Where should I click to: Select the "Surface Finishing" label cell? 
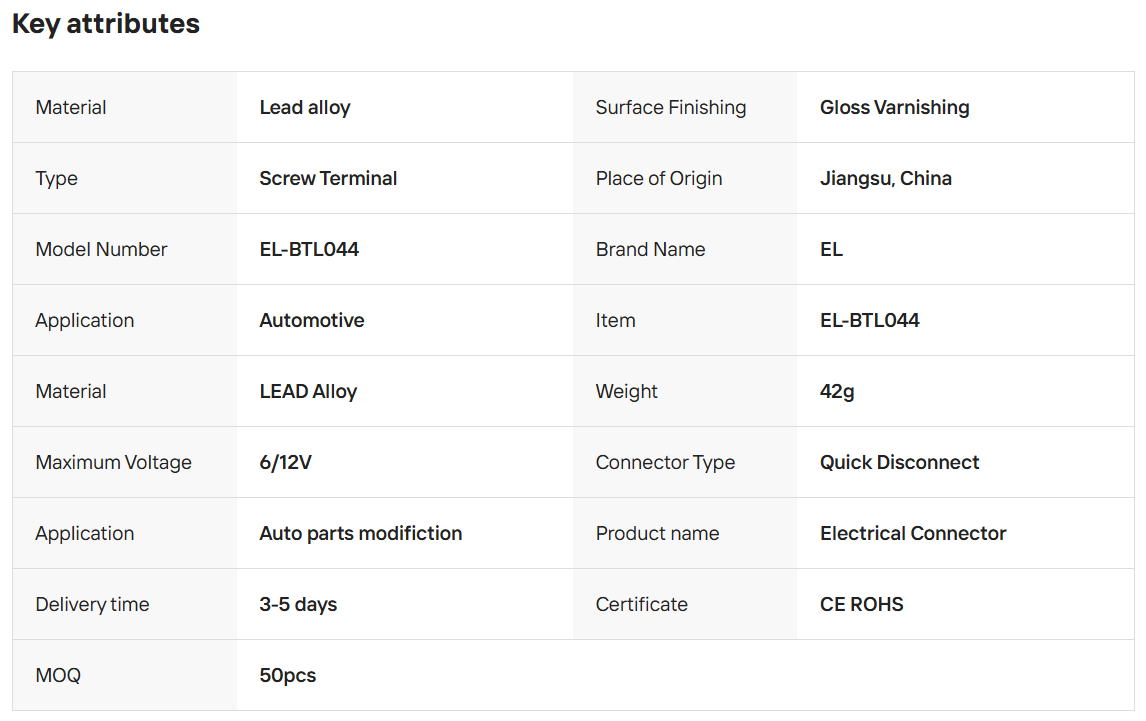[x=671, y=107]
